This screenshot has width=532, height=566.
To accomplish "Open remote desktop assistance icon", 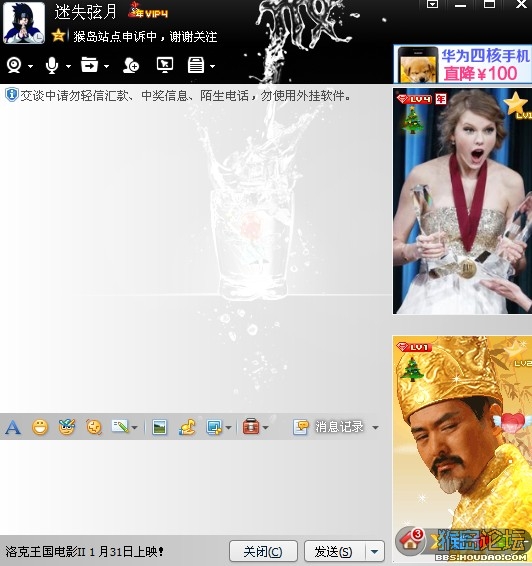I will [165, 65].
